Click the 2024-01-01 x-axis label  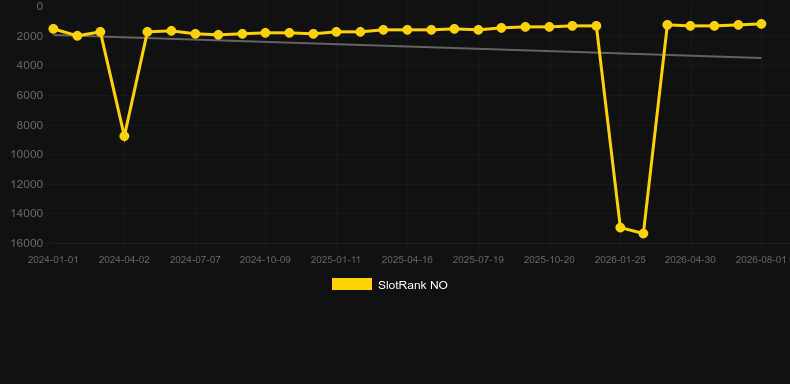[53, 260]
